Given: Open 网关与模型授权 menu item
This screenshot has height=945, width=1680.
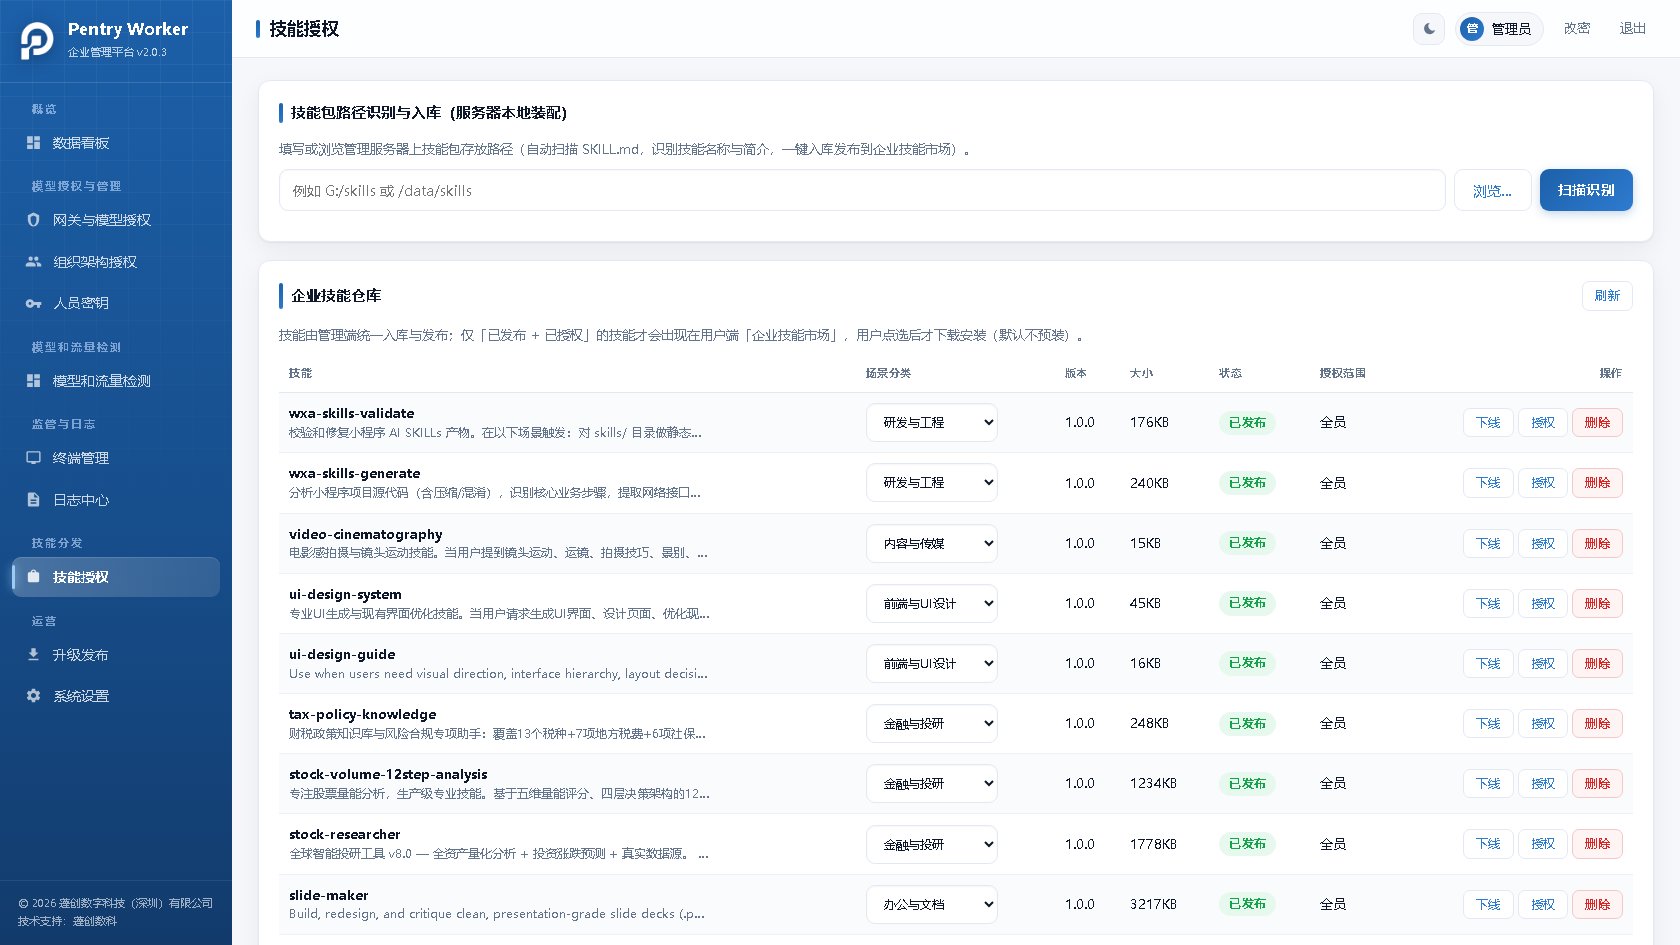Looking at the screenshot, I should (x=116, y=220).
